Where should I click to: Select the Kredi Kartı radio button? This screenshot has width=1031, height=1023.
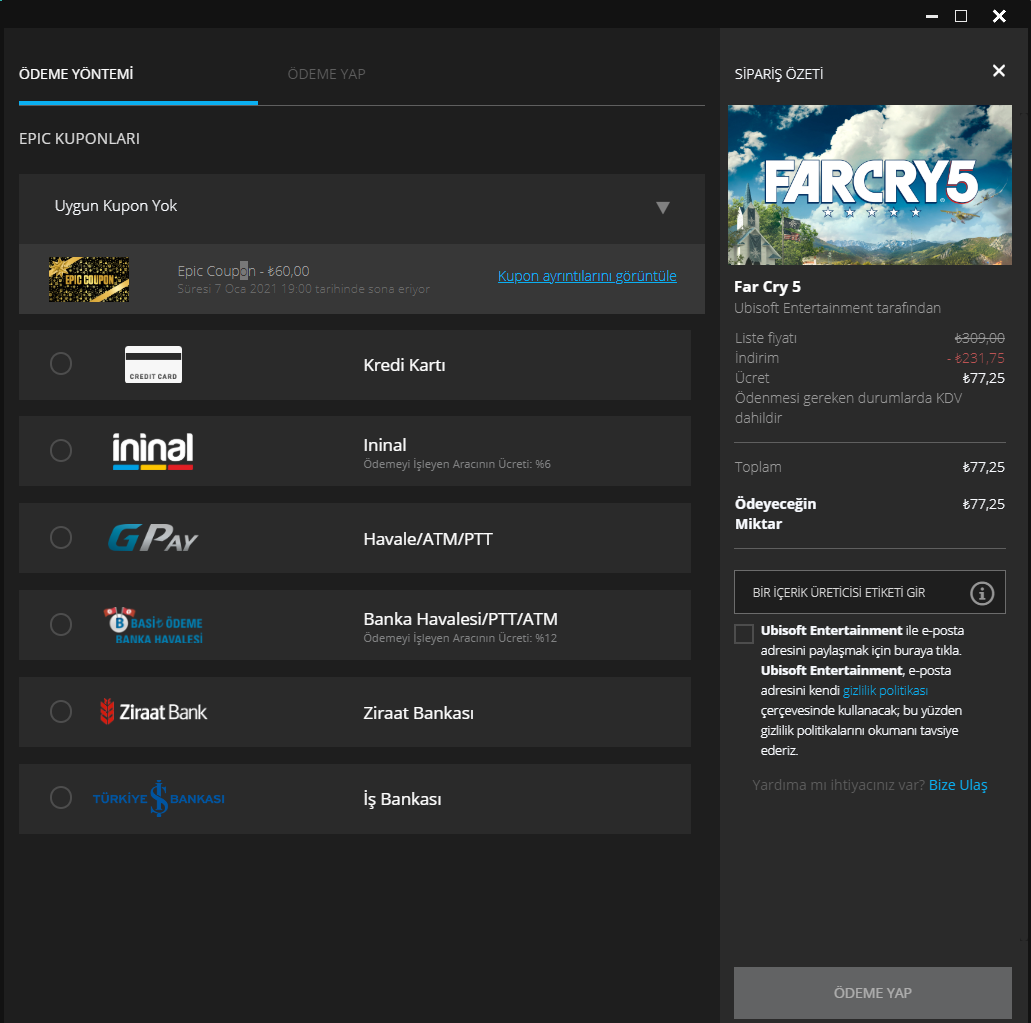coord(61,364)
